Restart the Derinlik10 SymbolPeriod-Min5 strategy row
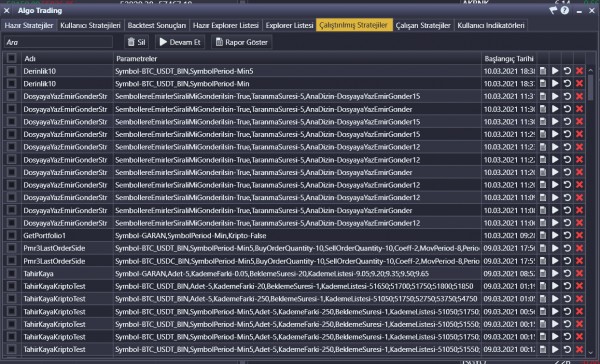The image size is (600, 364). tap(567, 71)
